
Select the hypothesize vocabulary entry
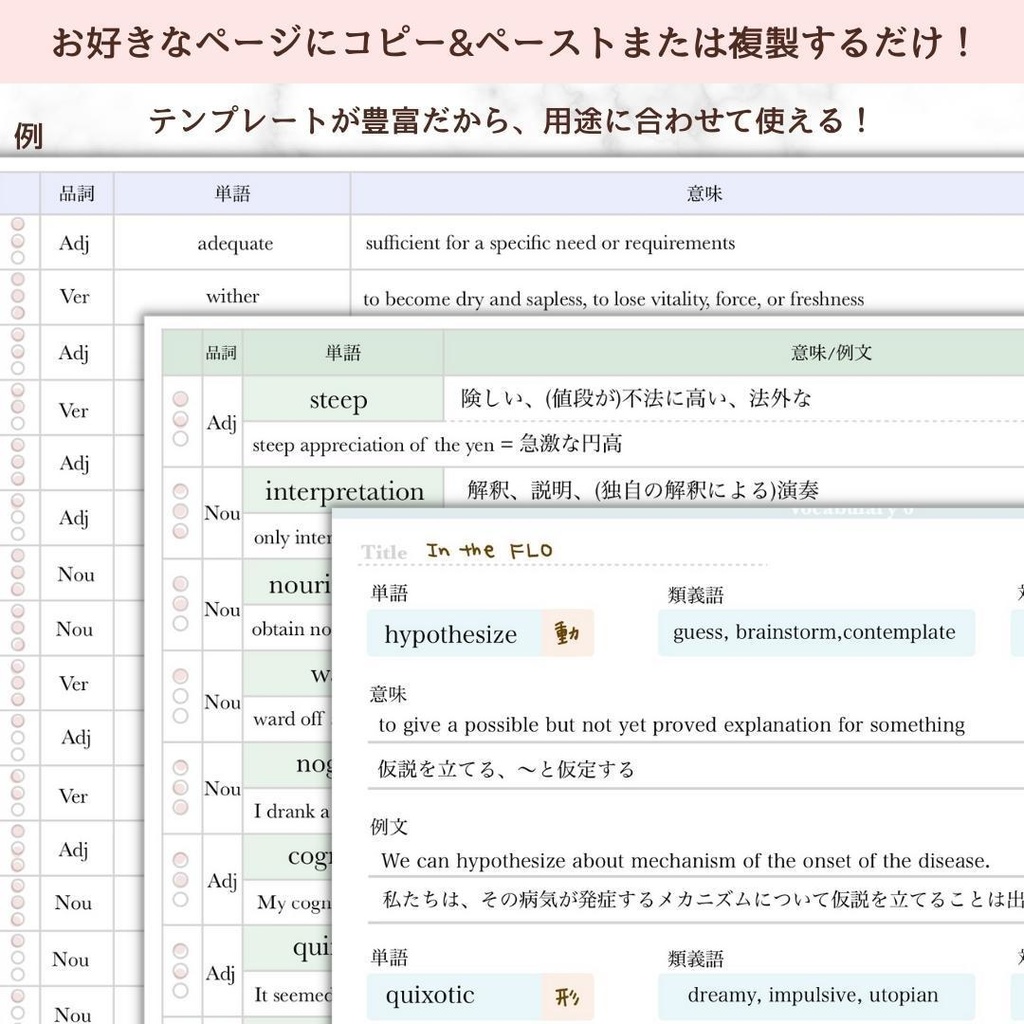[451, 633]
